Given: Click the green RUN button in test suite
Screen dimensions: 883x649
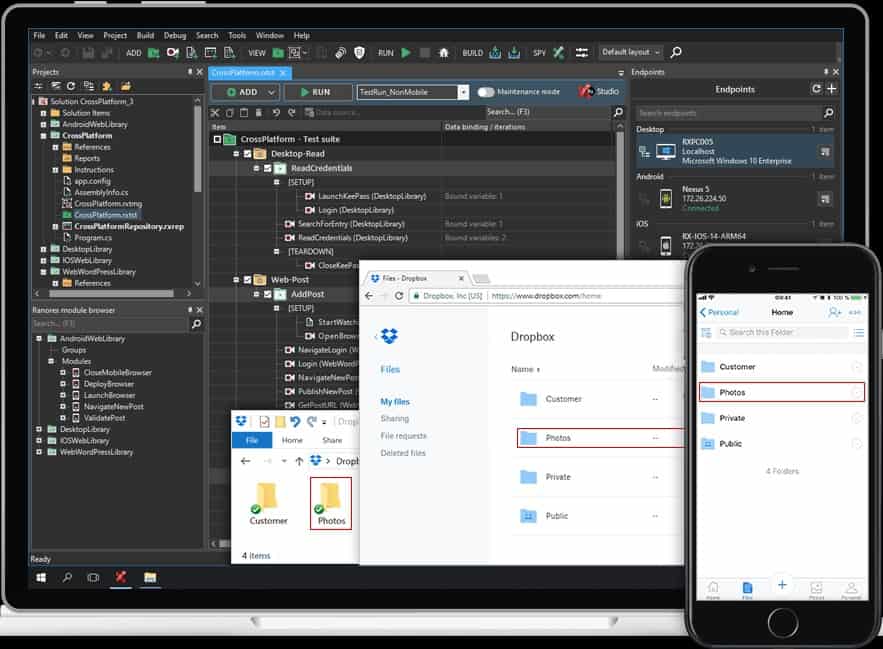Looking at the screenshot, I should (x=316, y=92).
